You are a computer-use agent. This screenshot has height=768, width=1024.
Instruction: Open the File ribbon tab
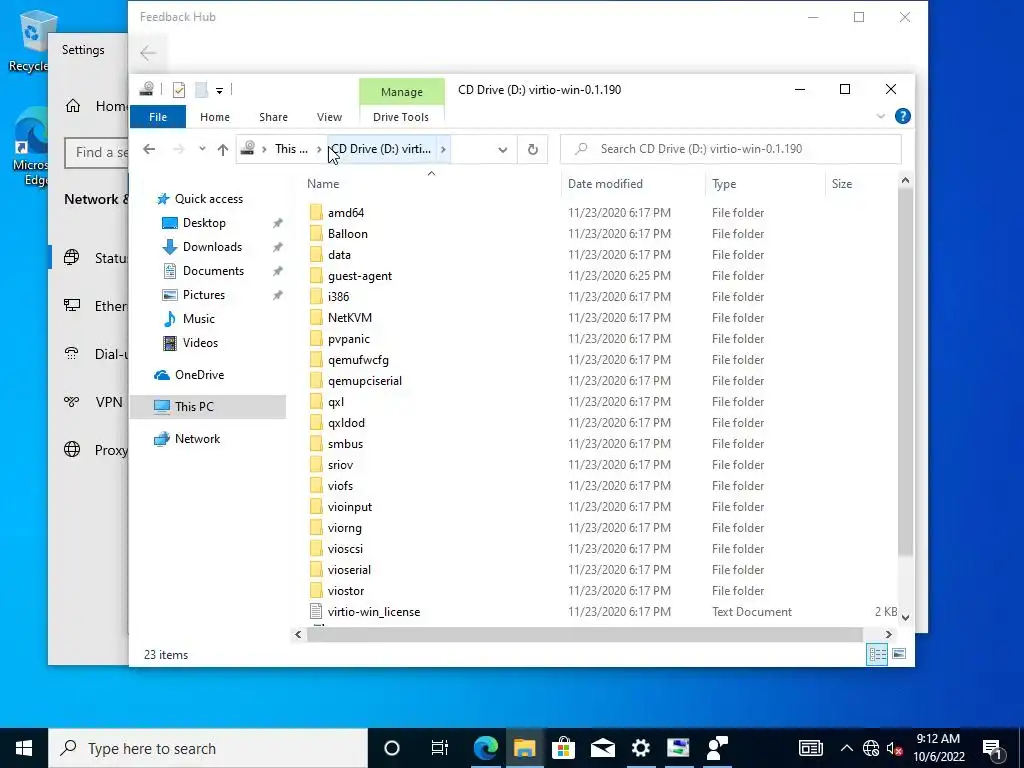tap(158, 117)
